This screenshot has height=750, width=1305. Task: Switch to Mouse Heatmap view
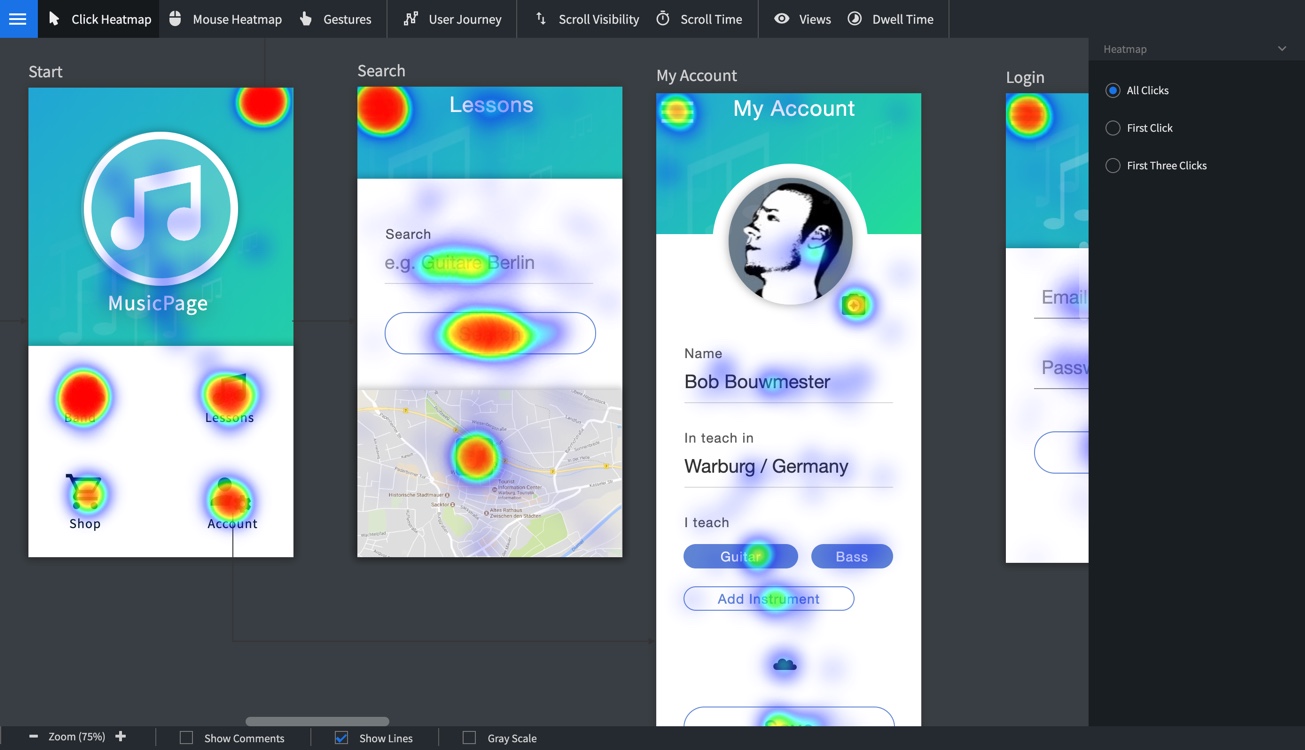[225, 19]
